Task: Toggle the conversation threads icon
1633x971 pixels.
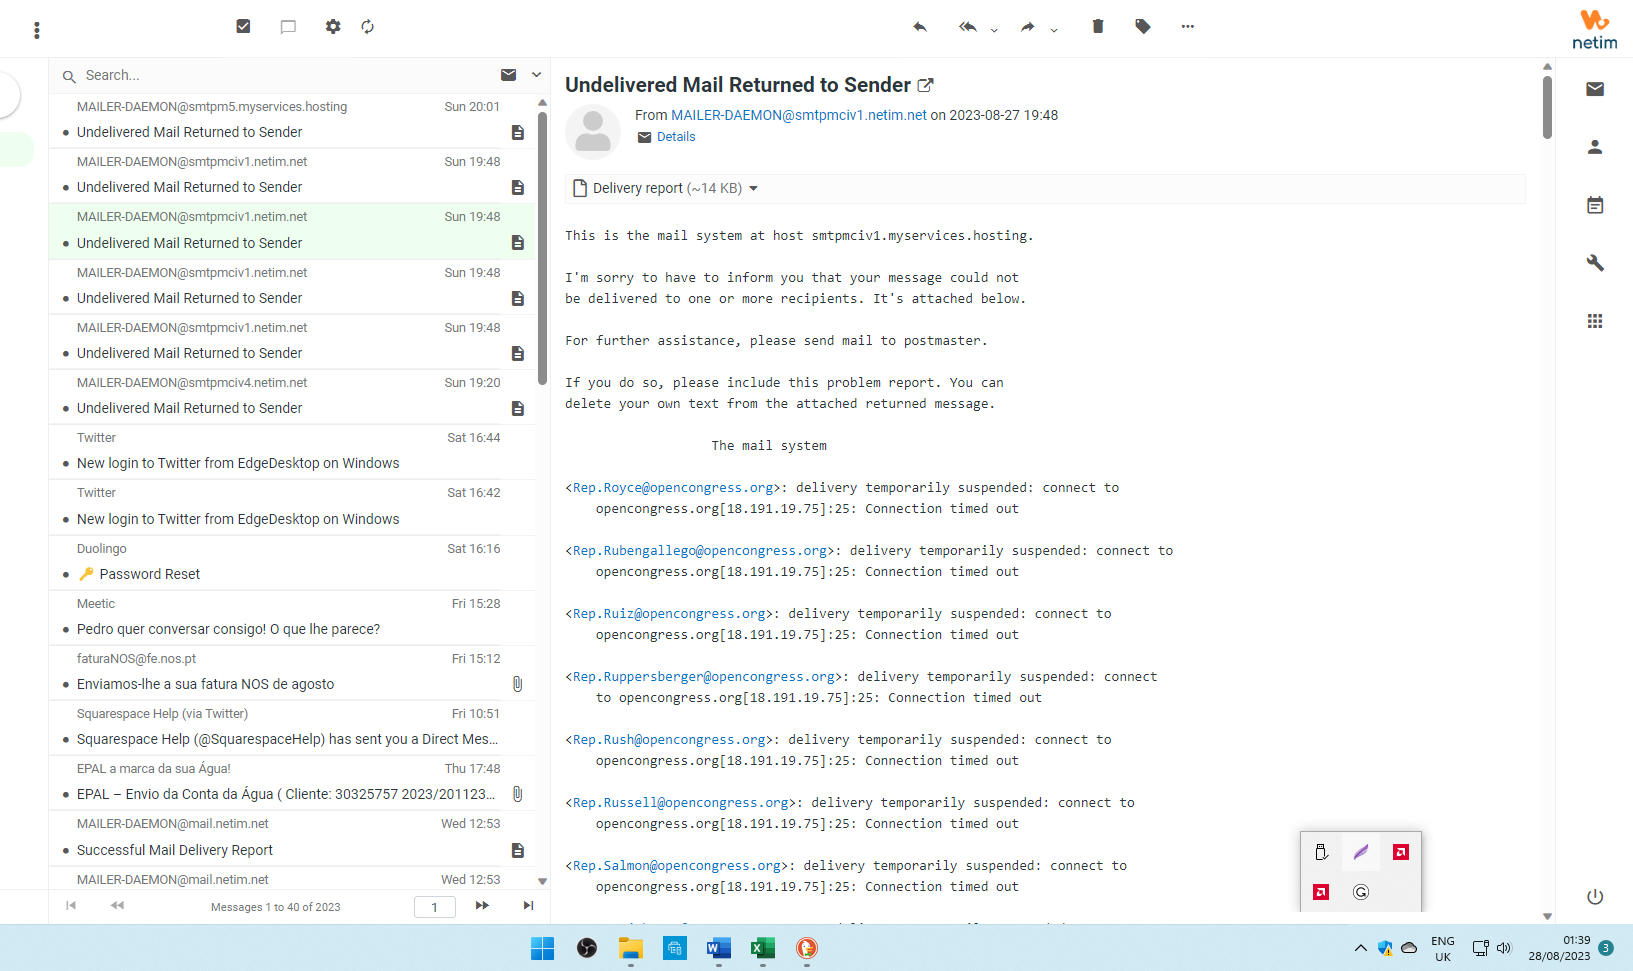Action: click(x=288, y=27)
